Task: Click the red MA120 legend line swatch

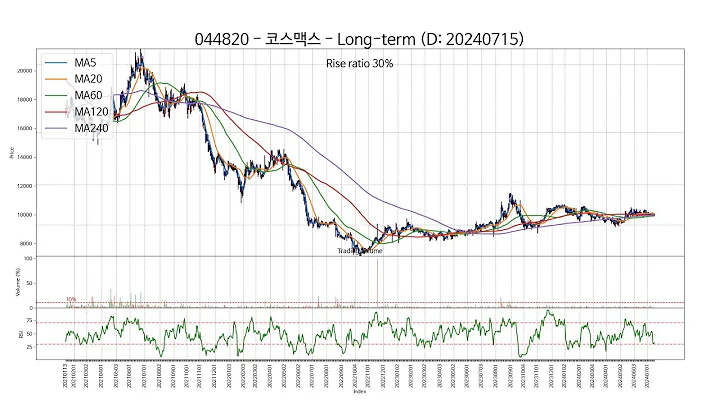Action: (56, 112)
